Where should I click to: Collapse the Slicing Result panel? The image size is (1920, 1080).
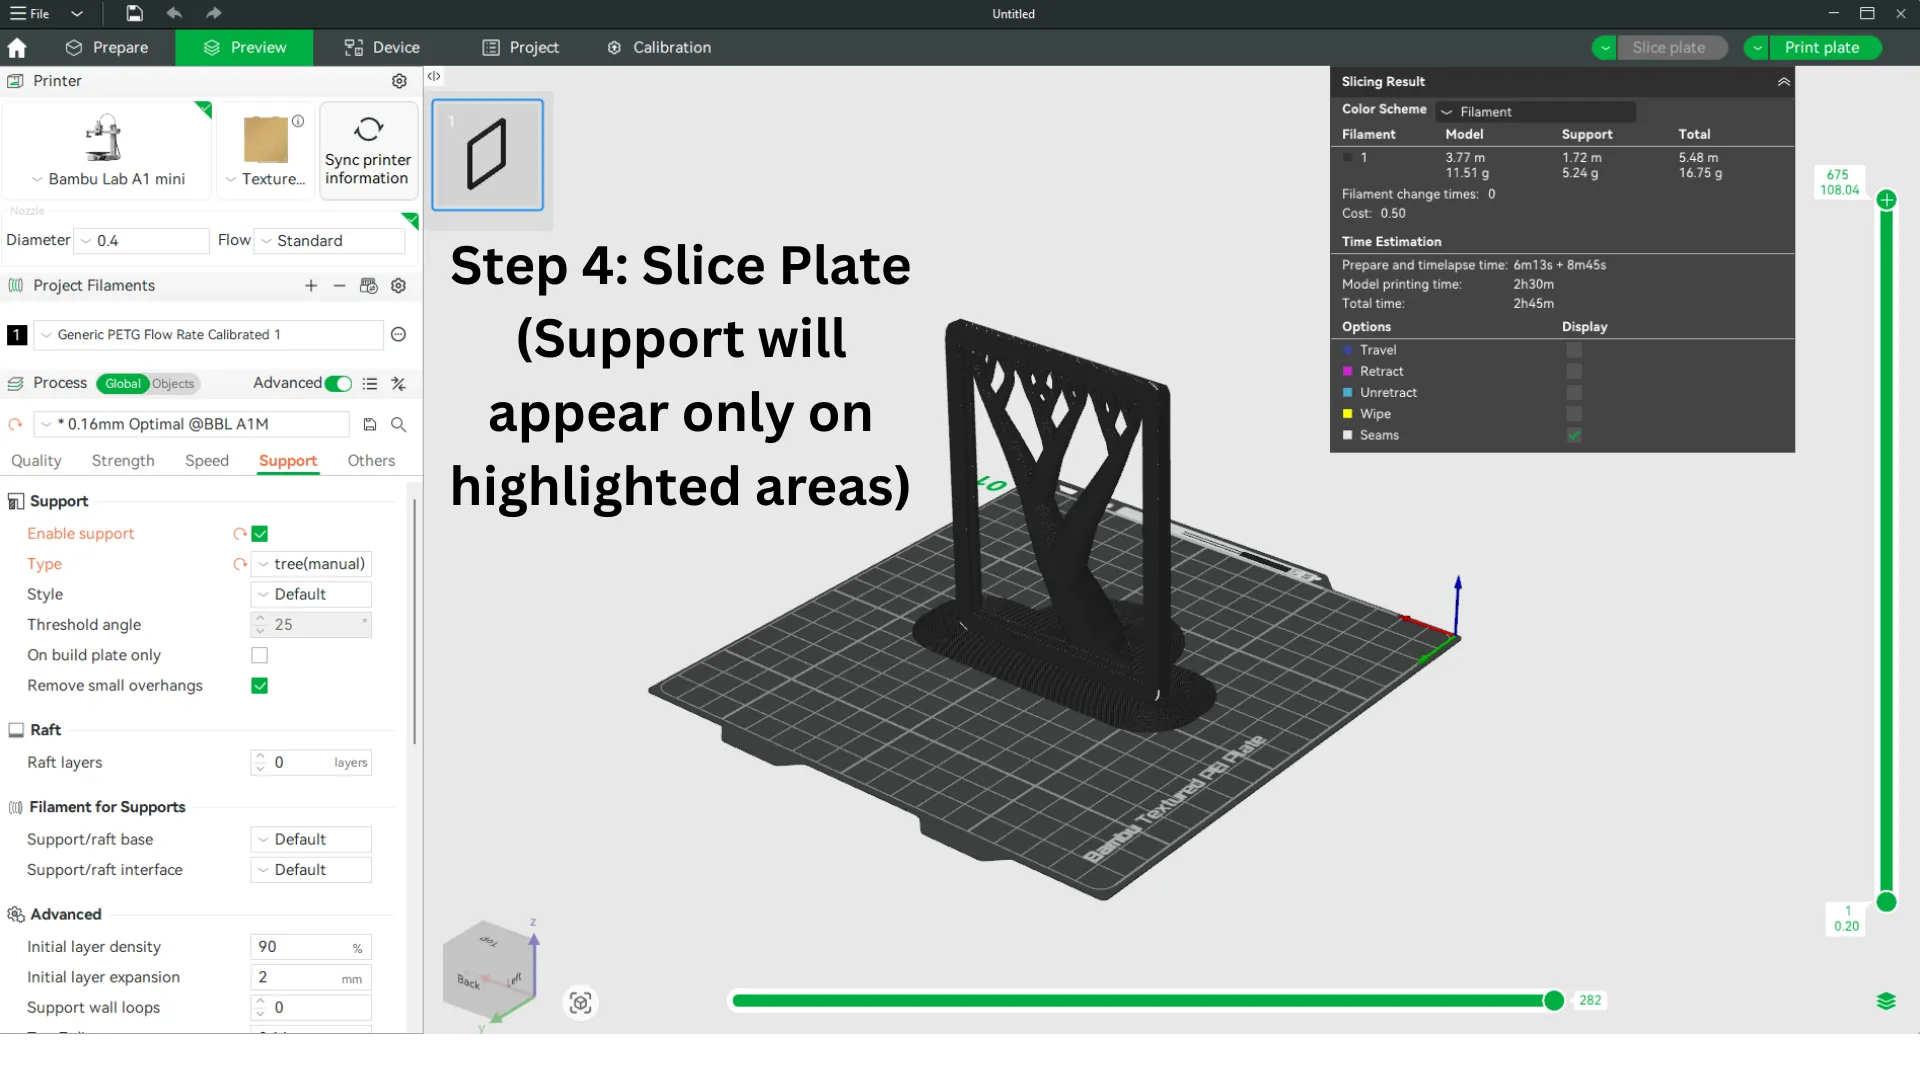1783,82
